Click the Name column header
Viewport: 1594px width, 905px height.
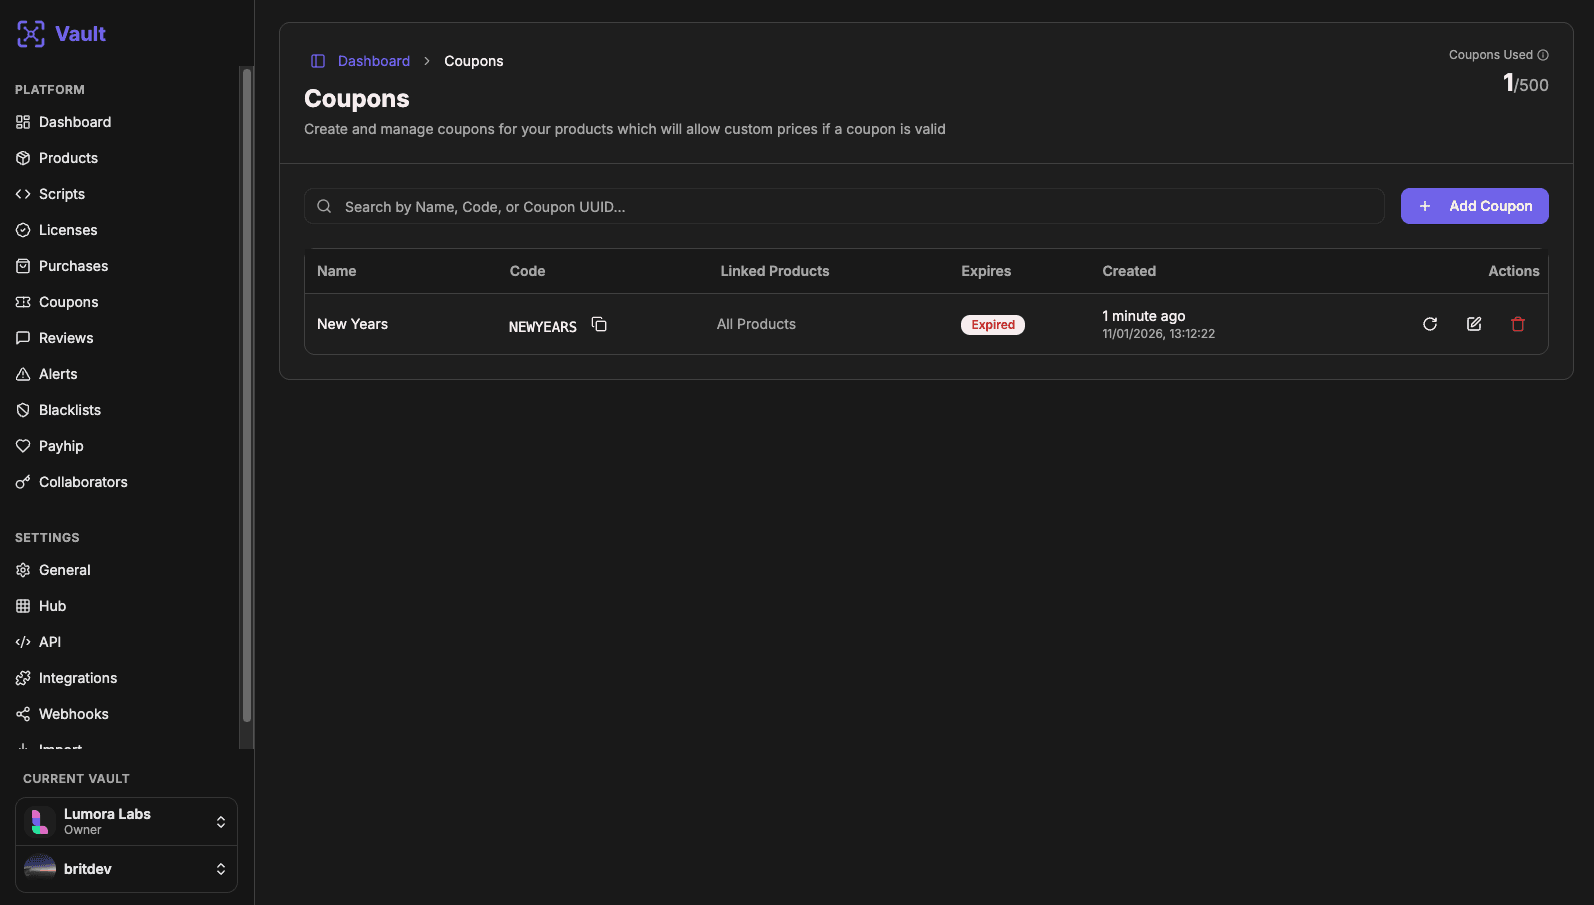pos(337,271)
